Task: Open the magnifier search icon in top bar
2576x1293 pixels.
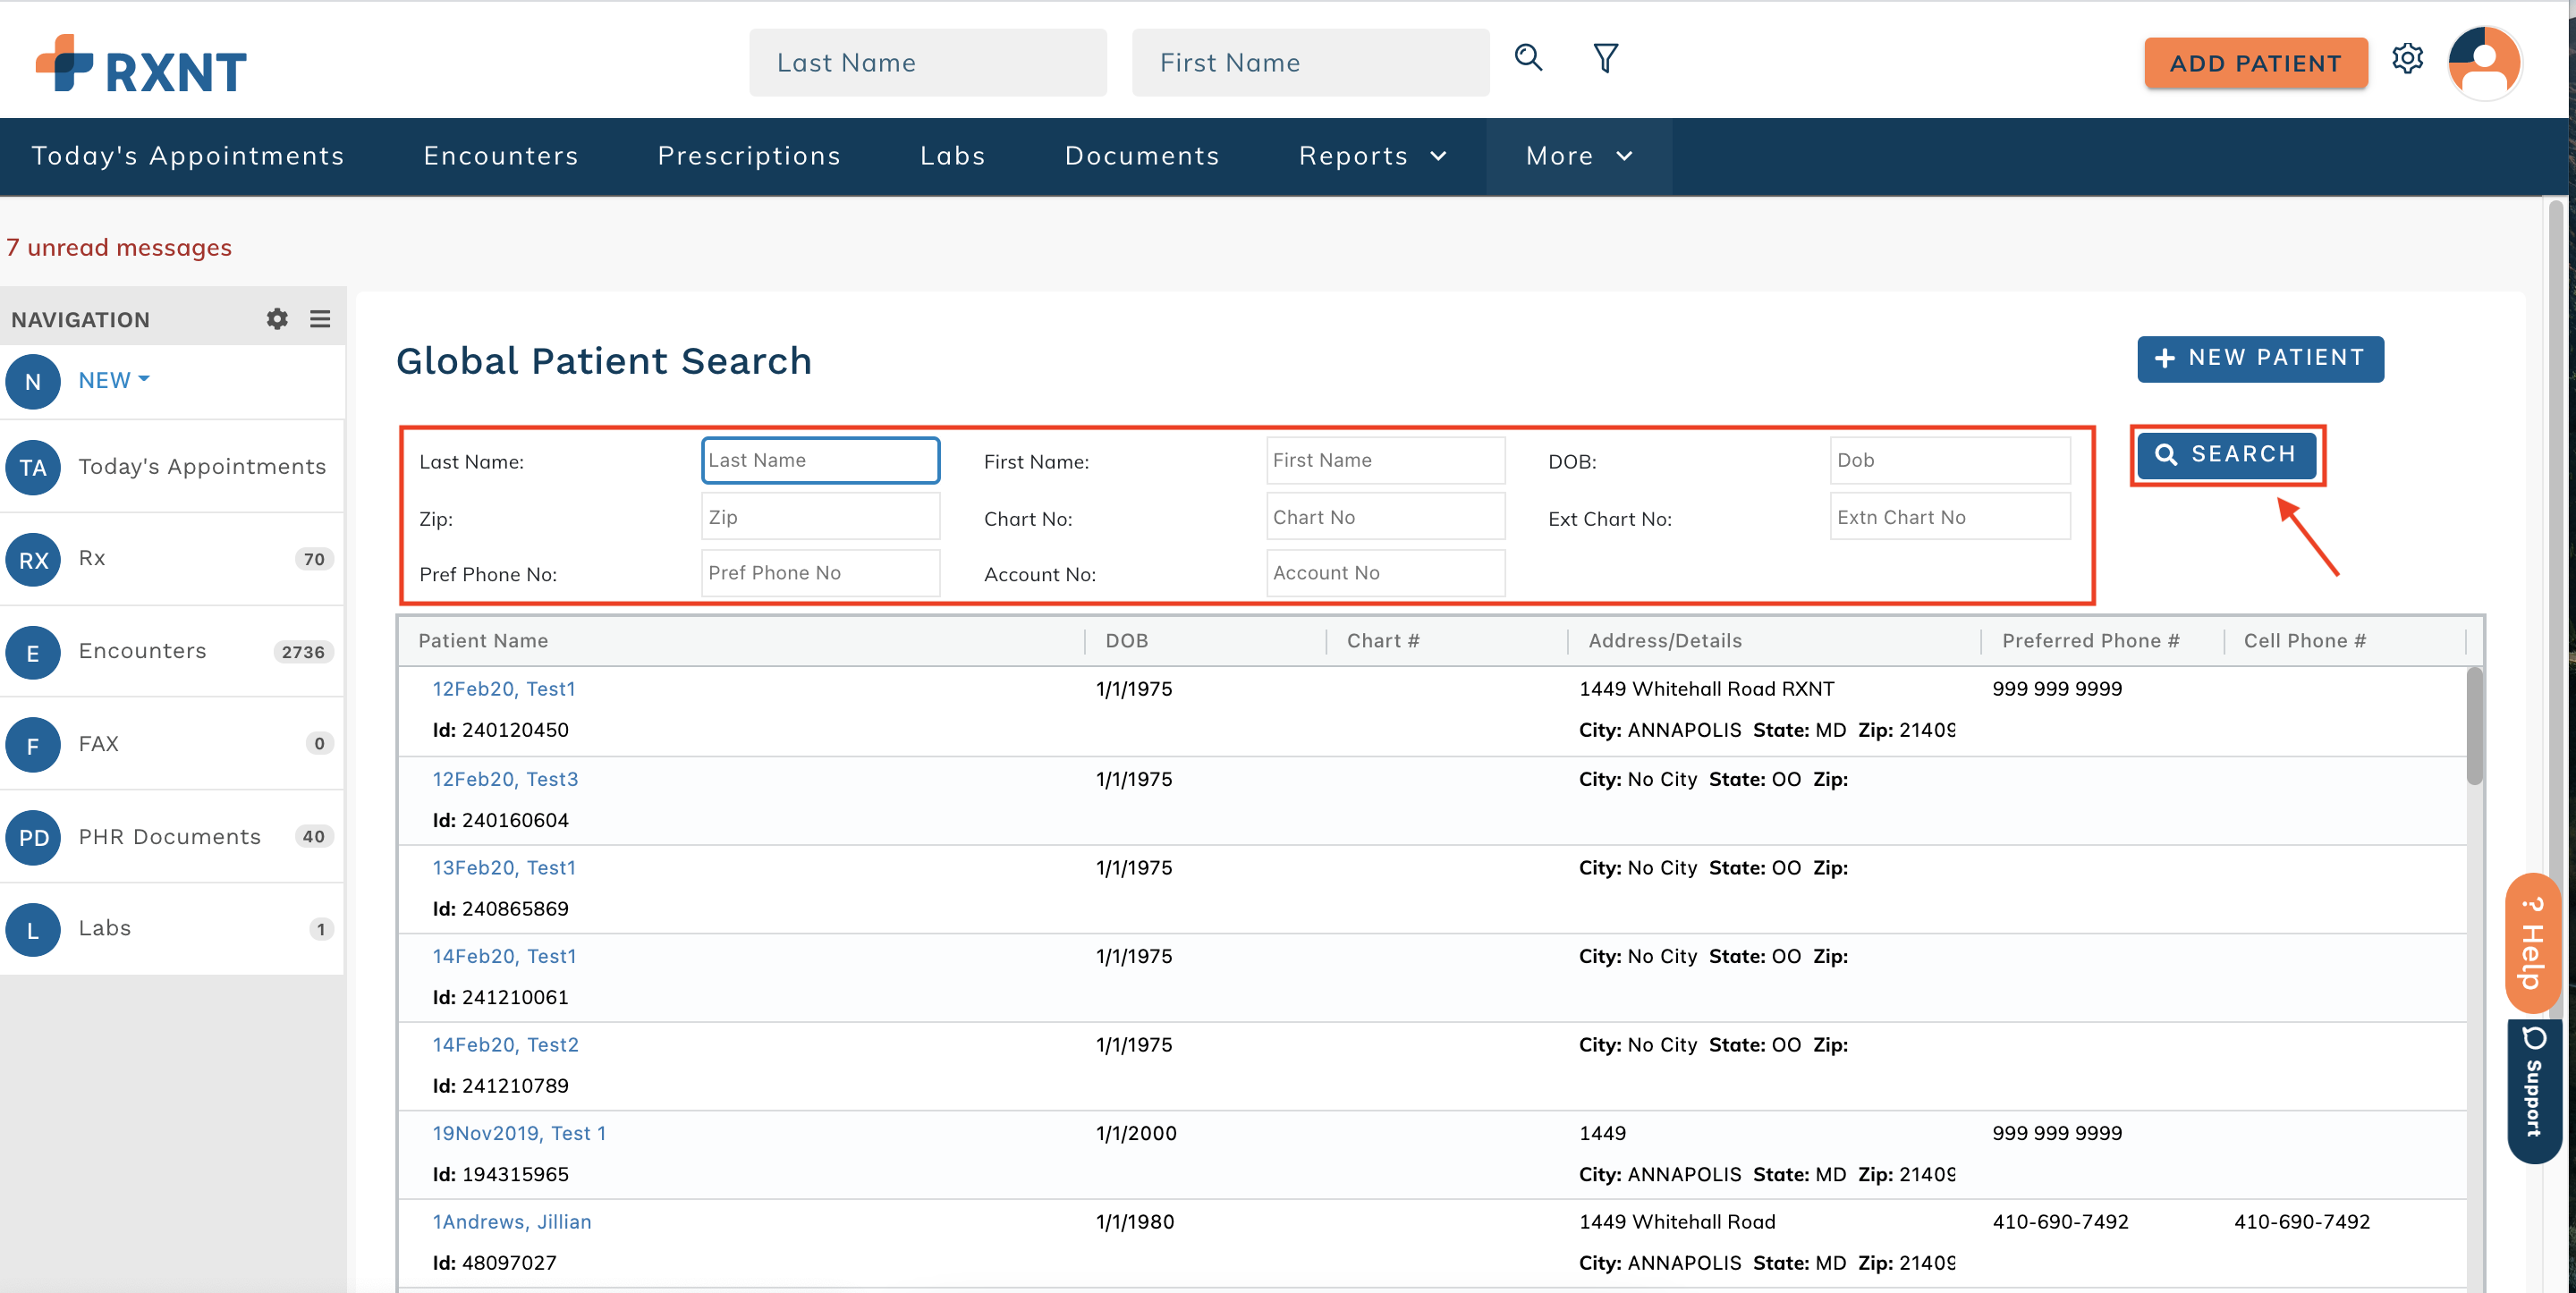Action: [x=1528, y=58]
